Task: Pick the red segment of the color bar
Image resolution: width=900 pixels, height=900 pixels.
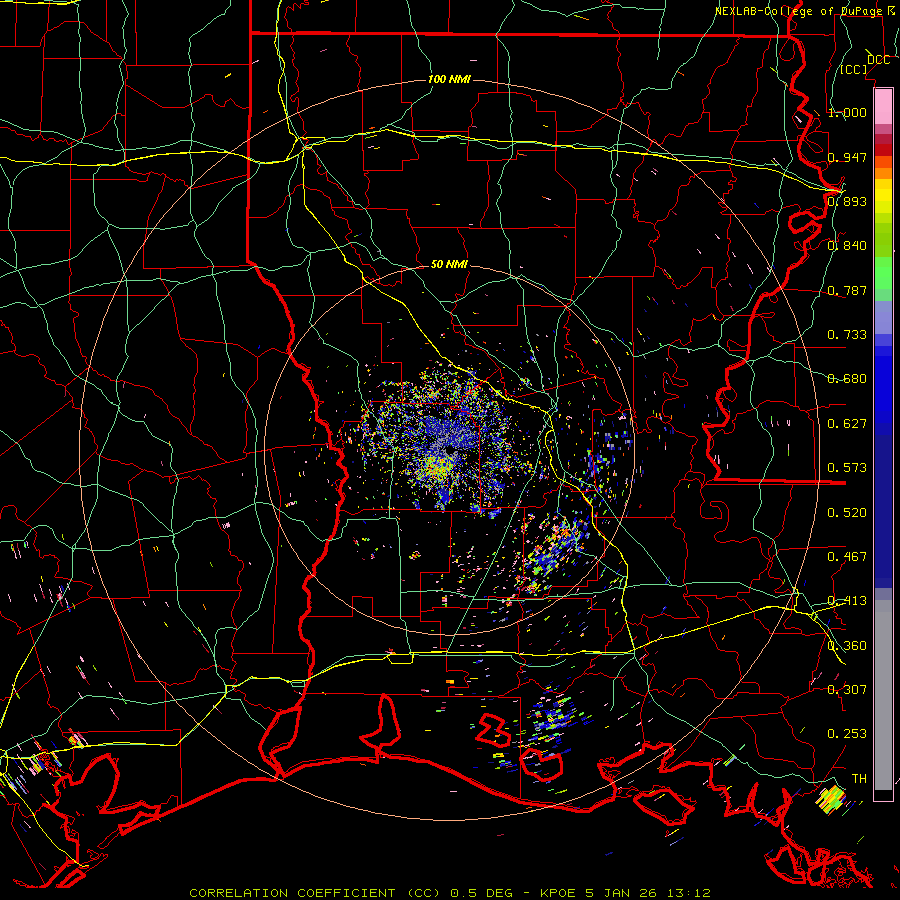Action: [883, 150]
